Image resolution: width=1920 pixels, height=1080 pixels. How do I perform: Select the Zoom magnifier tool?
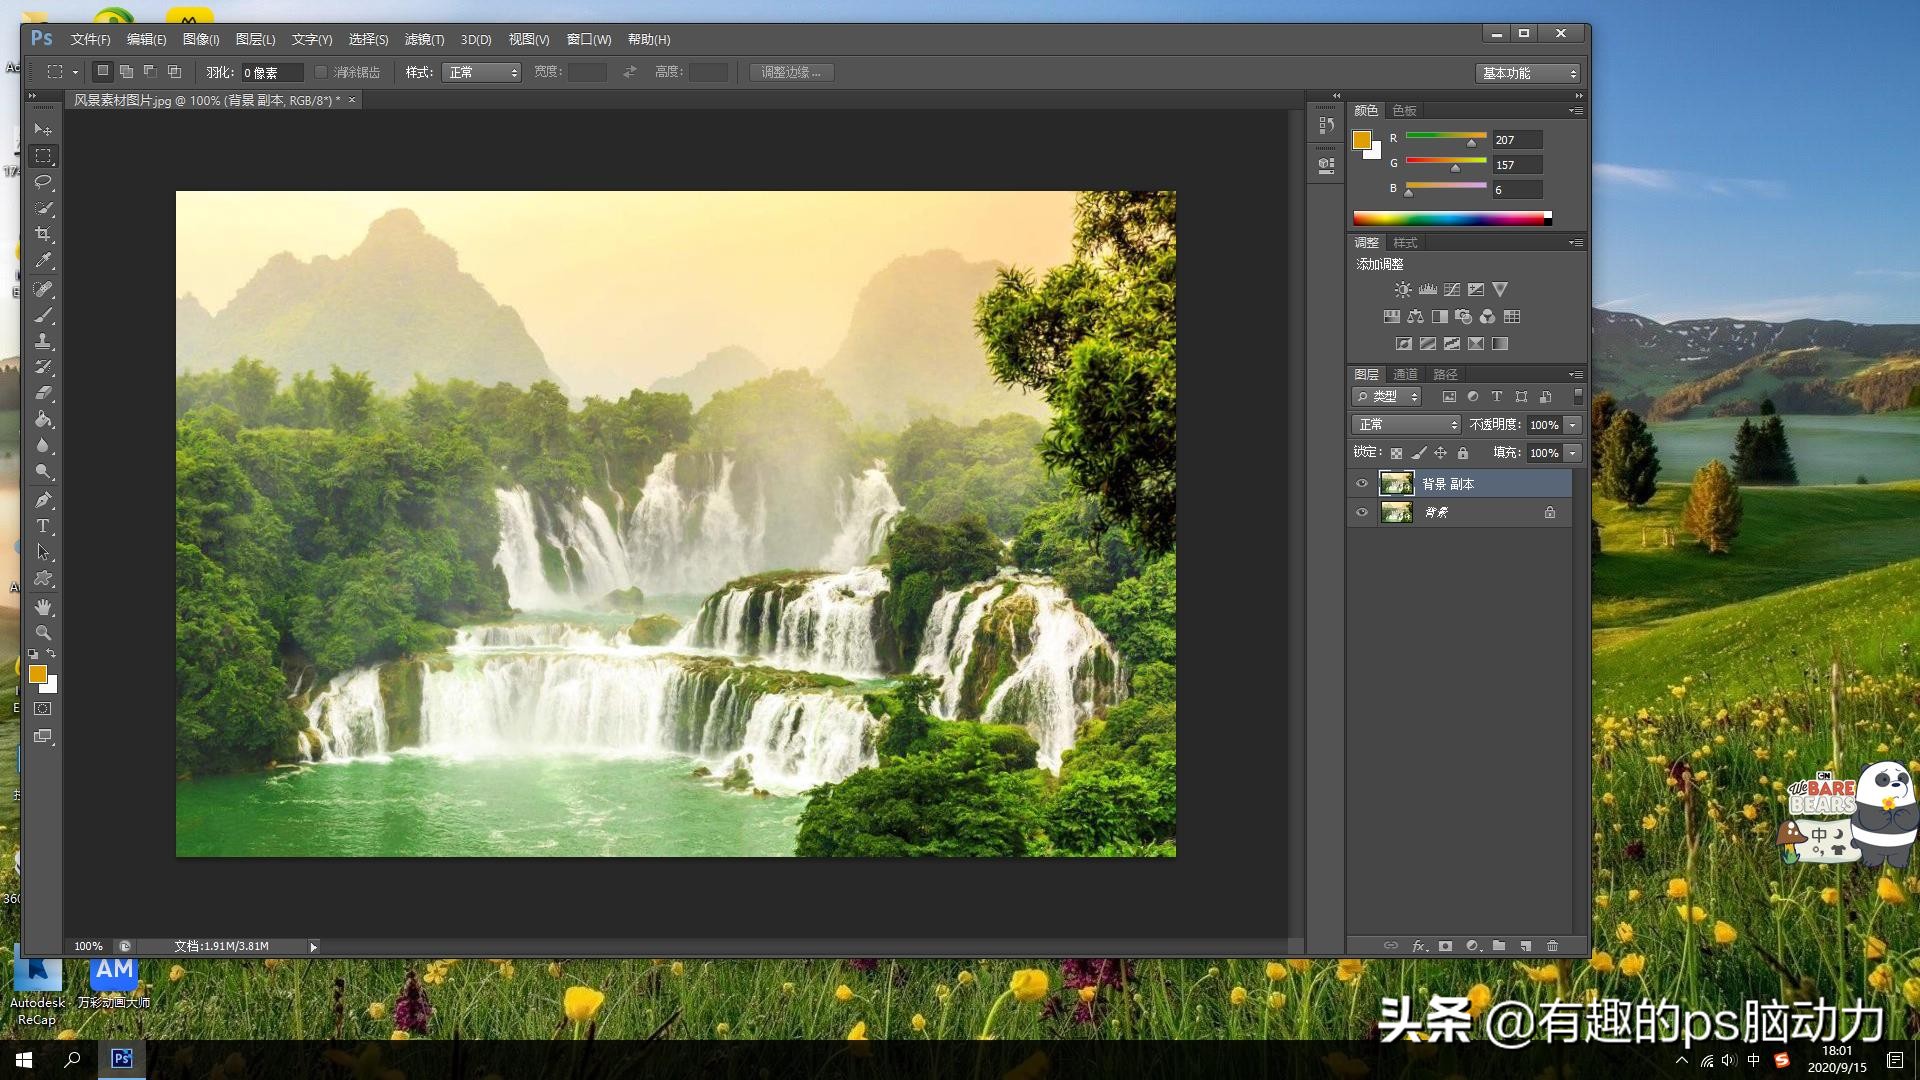coord(43,633)
